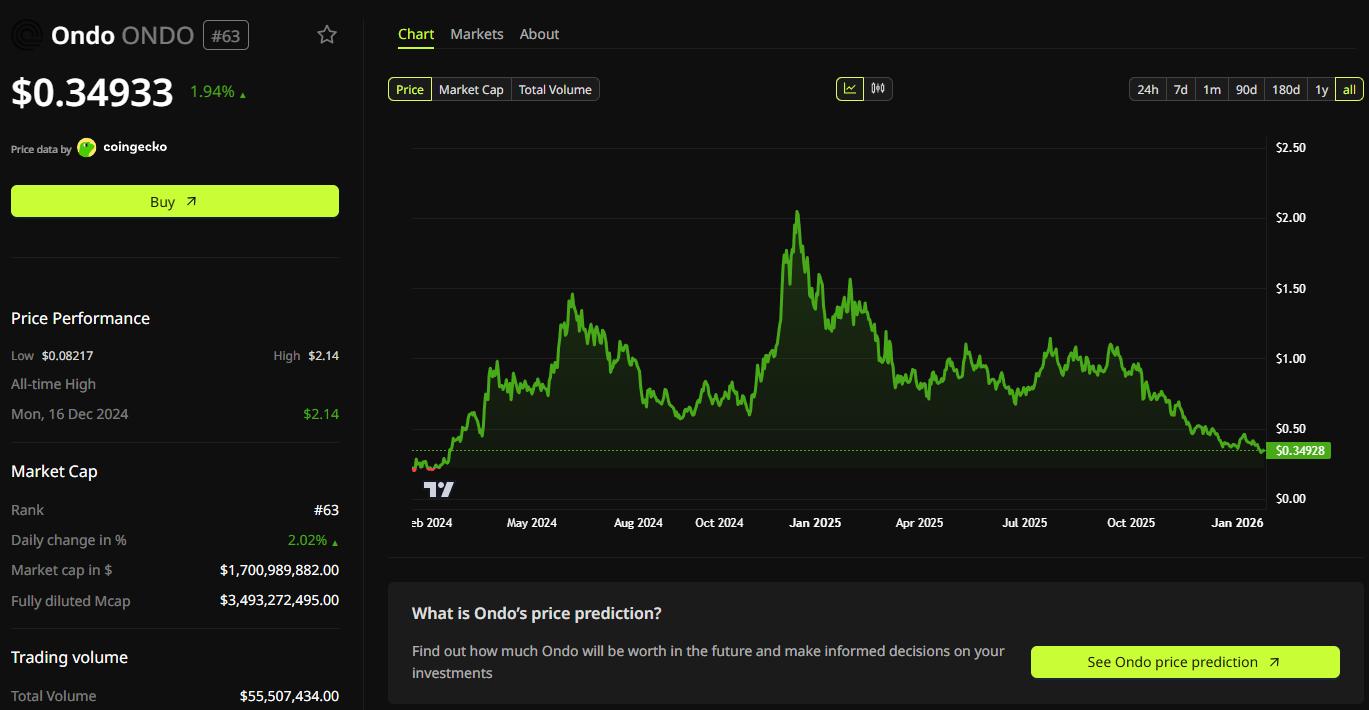Open the About tab
1369x710 pixels.
point(539,33)
